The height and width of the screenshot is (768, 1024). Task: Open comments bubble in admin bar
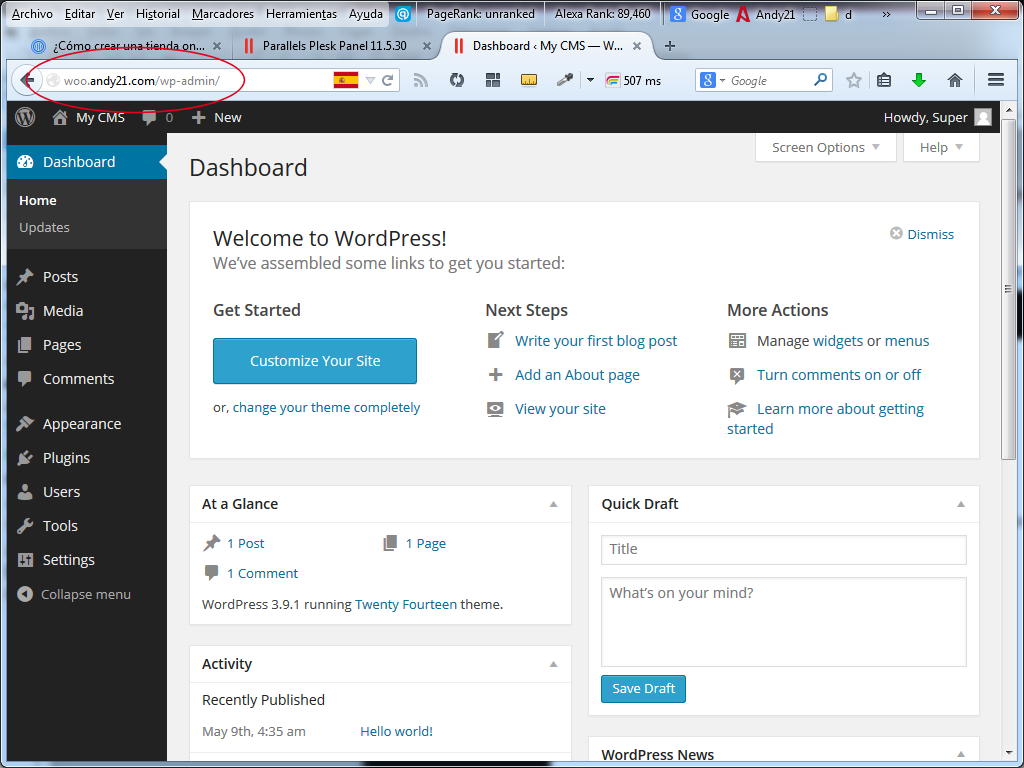click(x=150, y=118)
